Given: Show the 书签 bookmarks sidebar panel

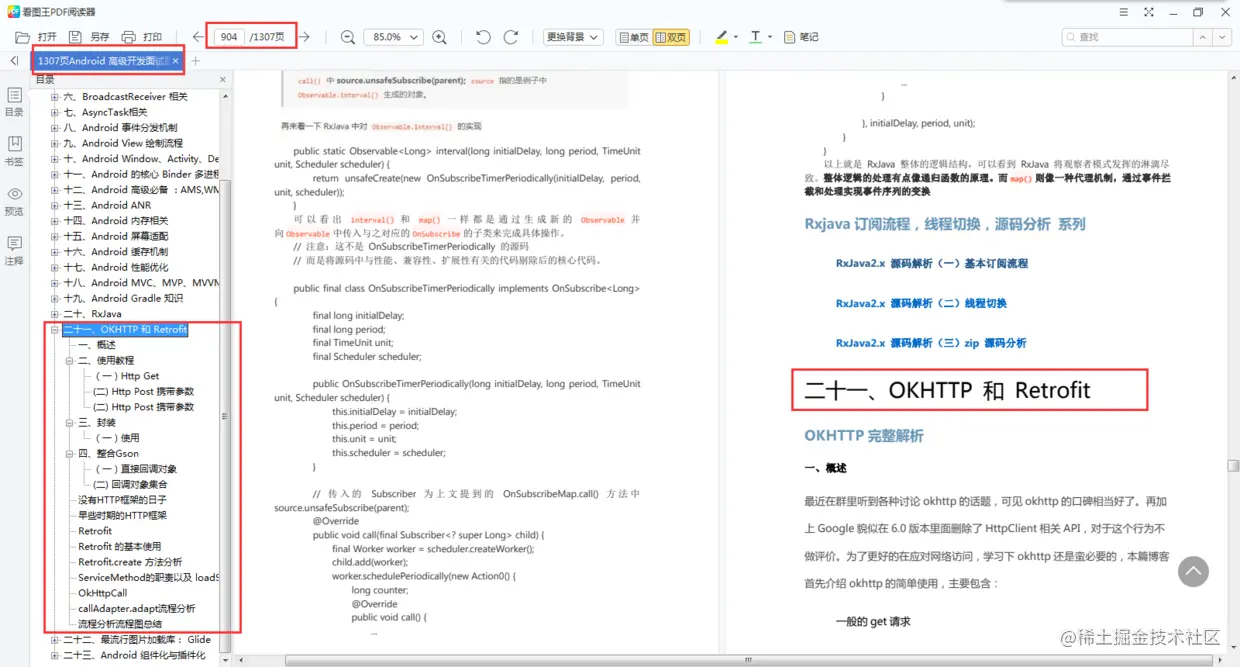Looking at the screenshot, I should [14, 151].
